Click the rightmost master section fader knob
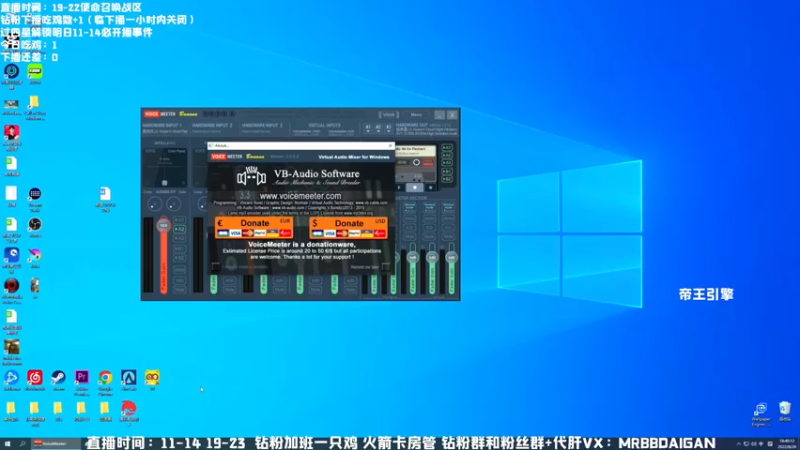The width and height of the screenshot is (800, 450). point(451,257)
